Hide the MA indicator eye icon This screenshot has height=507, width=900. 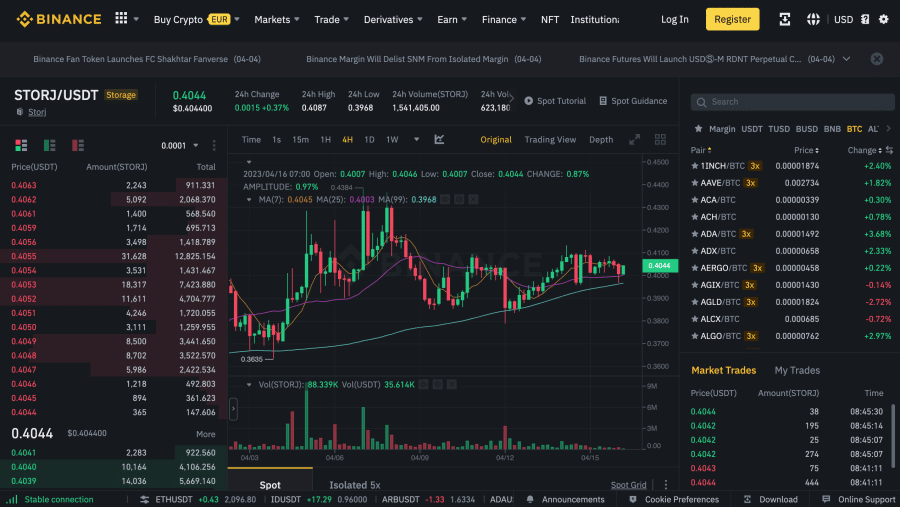[445, 199]
